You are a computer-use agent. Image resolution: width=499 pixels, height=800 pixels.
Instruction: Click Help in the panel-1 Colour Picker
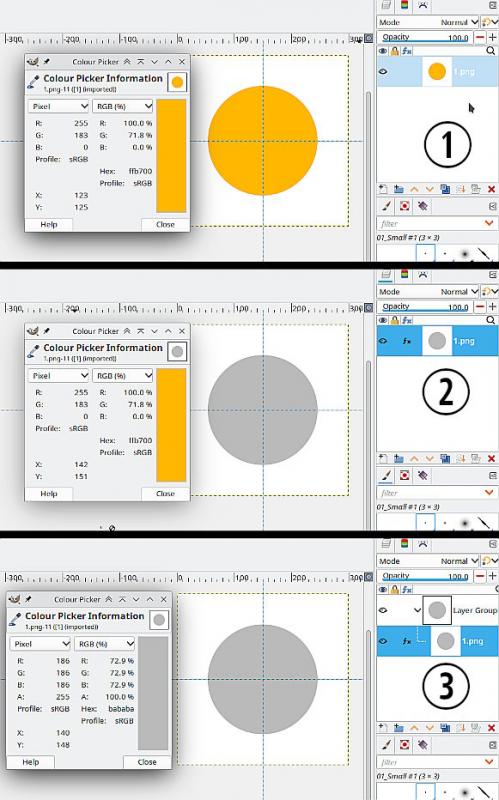[49, 224]
